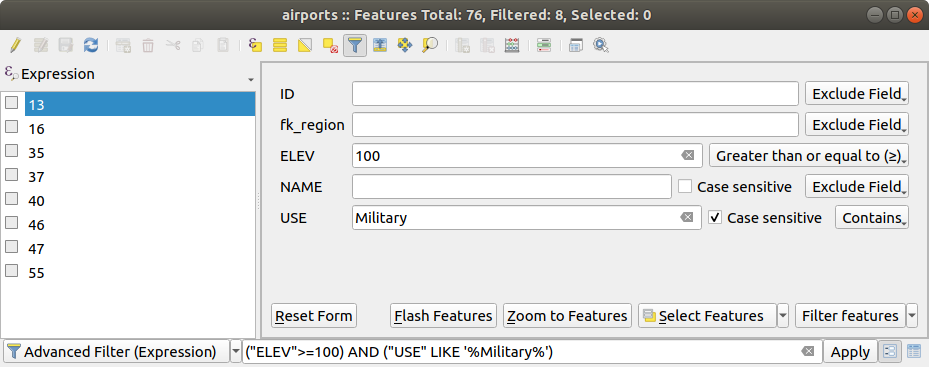Reload the attribute table
This screenshot has width=929, height=367.
(91, 45)
